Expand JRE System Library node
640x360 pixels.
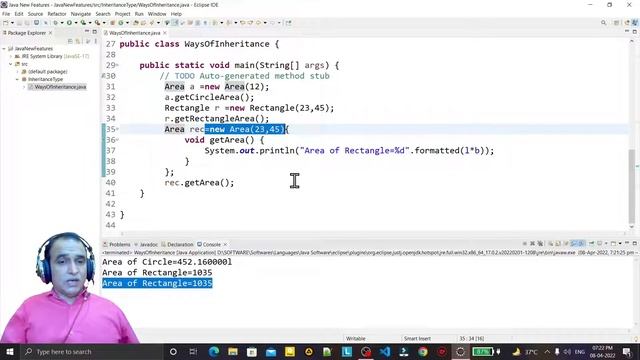coord(11,56)
